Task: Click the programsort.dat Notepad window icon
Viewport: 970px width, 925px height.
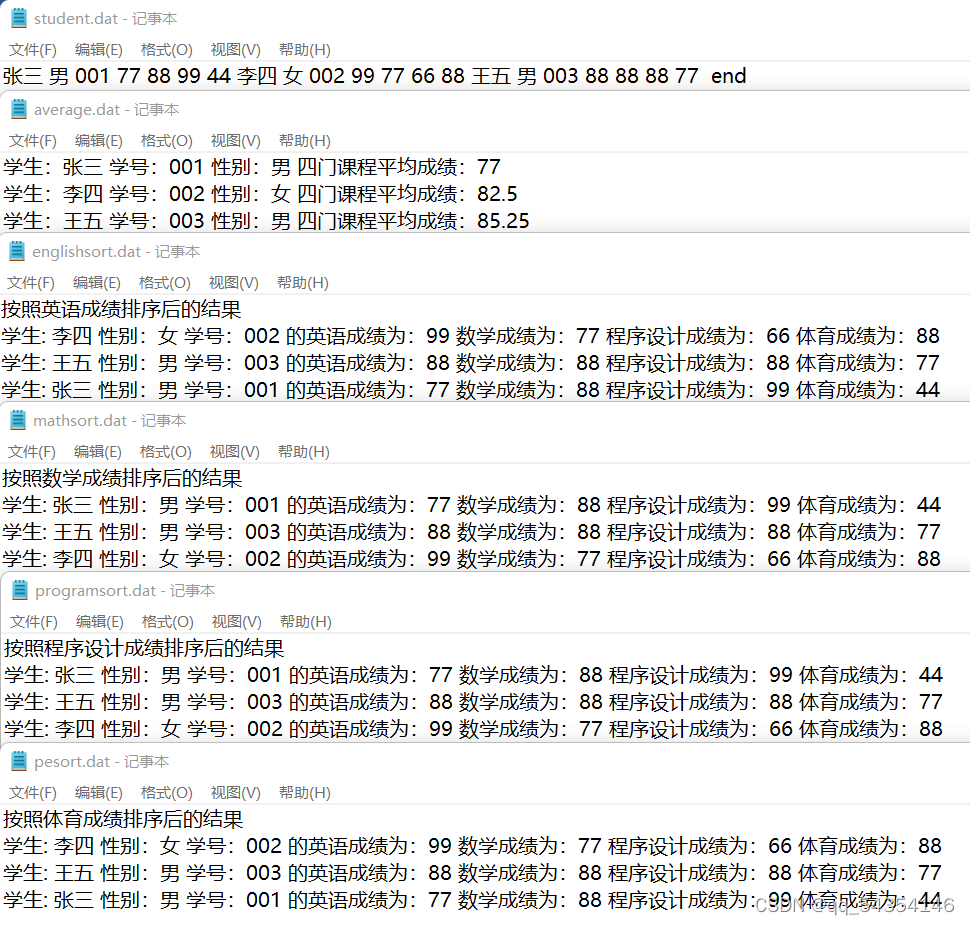Action: (x=20, y=590)
